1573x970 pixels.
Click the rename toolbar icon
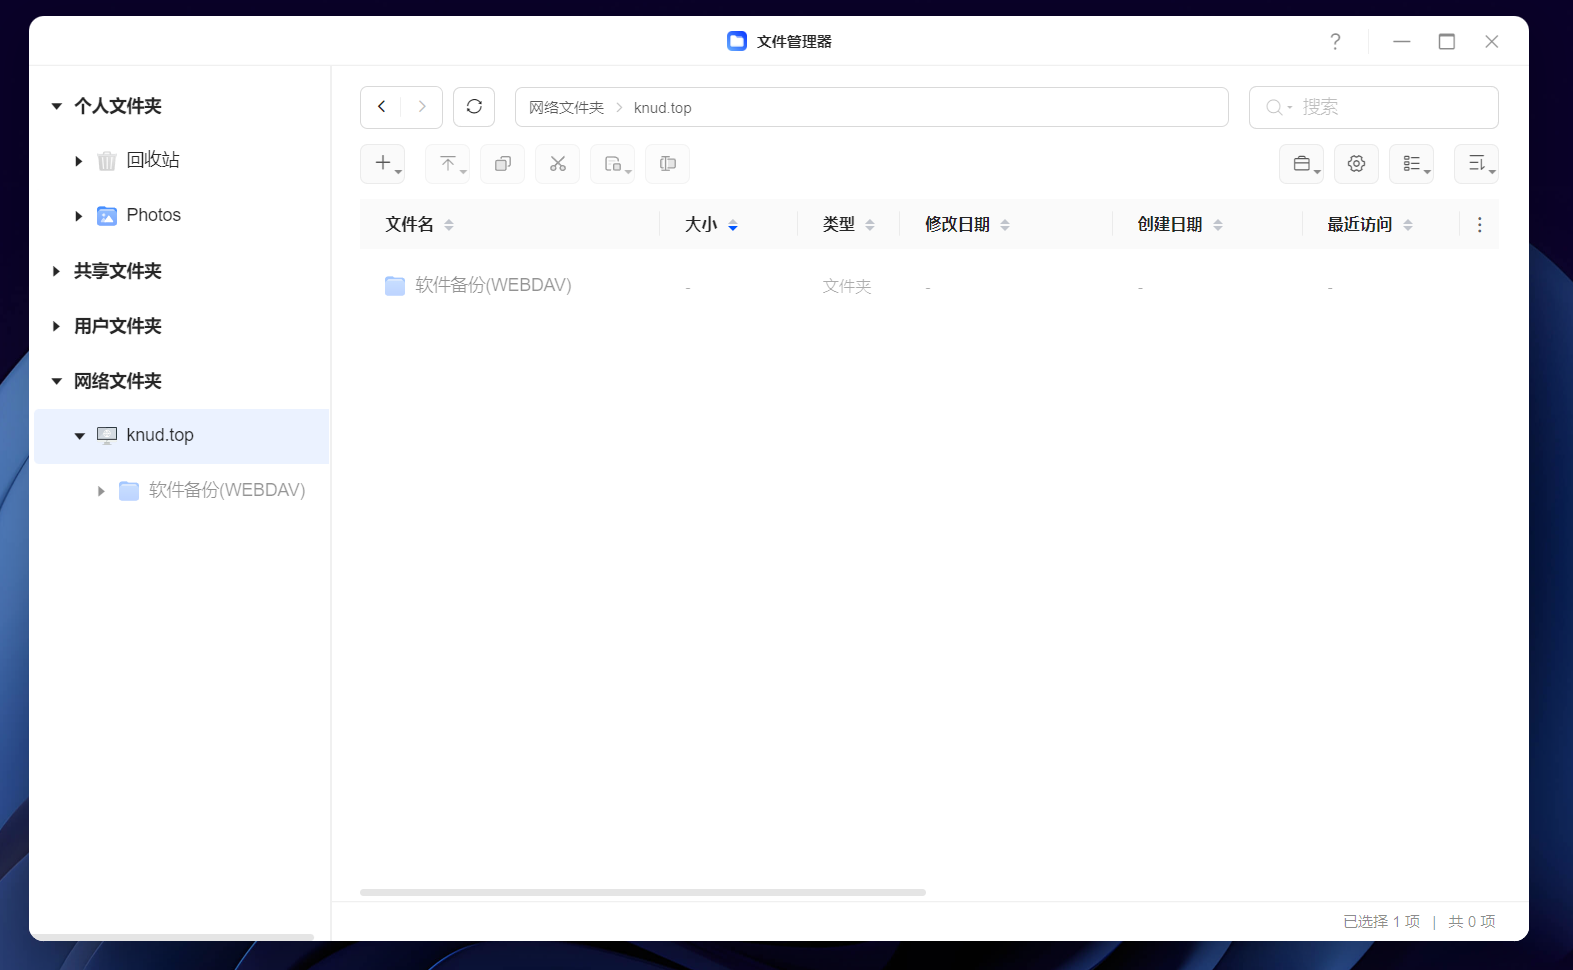click(x=667, y=164)
